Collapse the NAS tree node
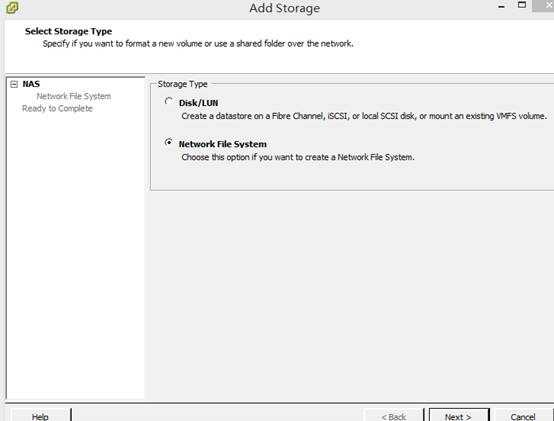The image size is (554, 421). 14,84
